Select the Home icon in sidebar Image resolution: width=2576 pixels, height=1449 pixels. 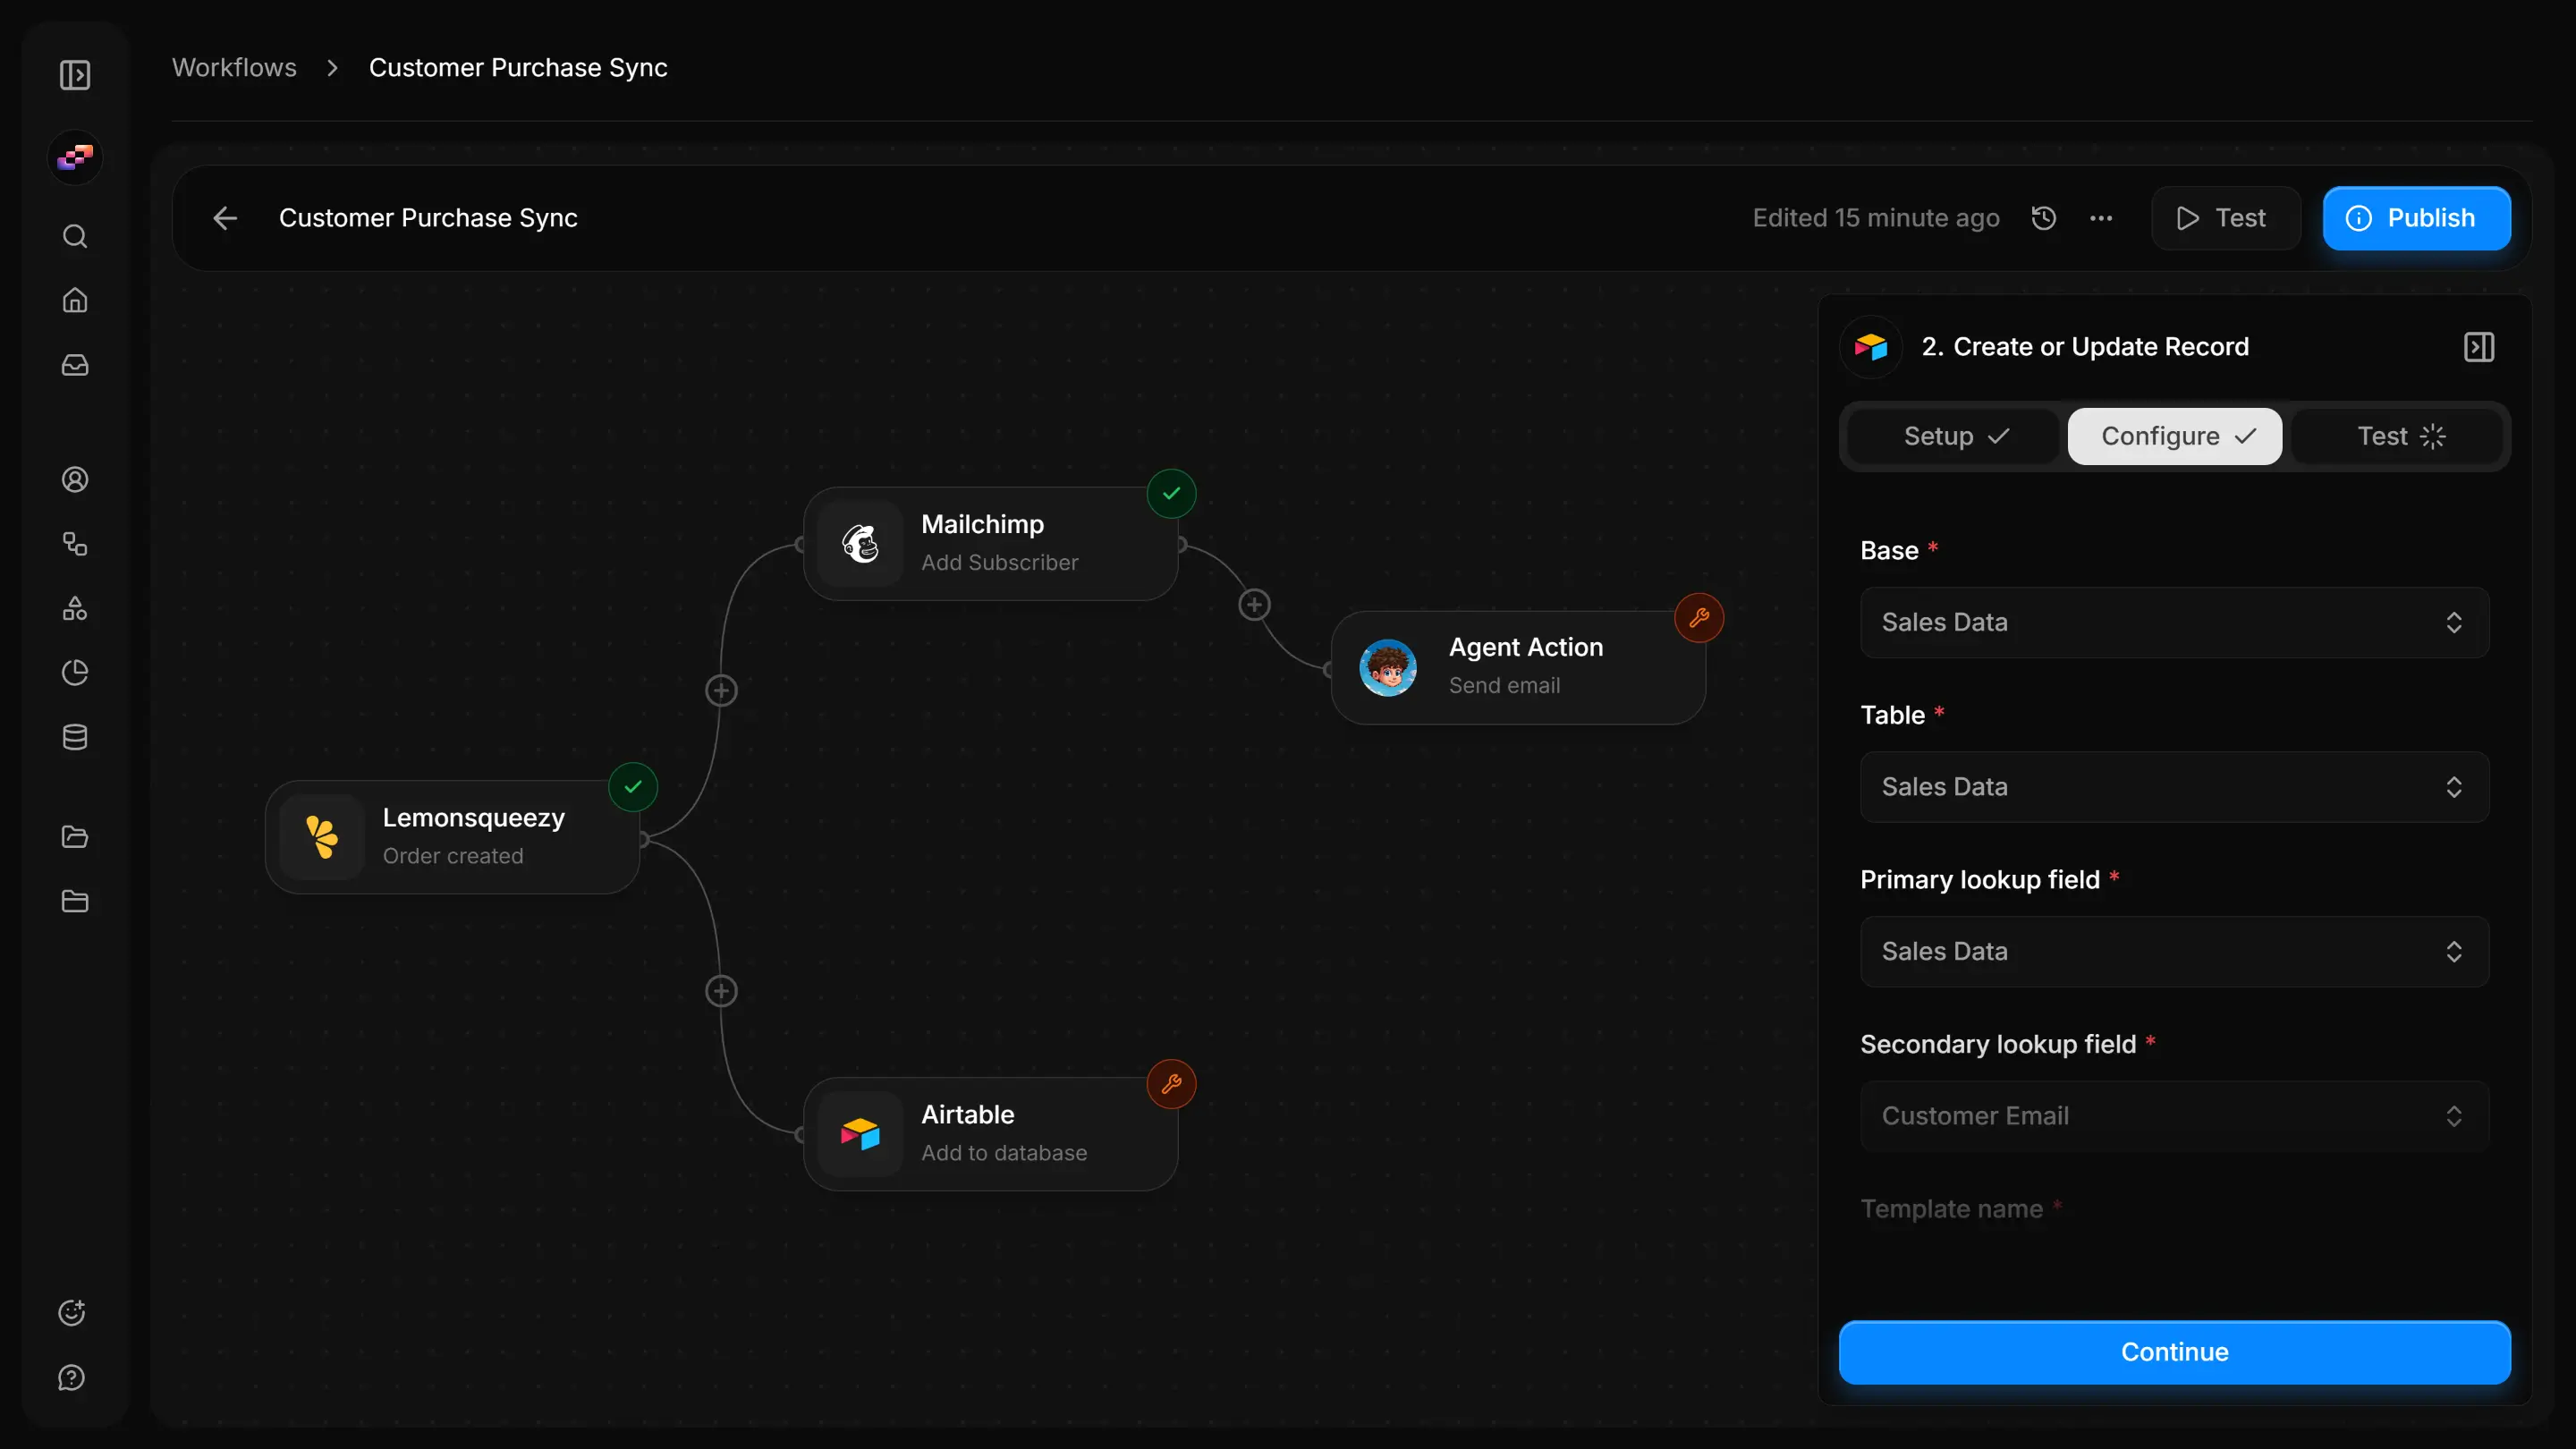pos(74,300)
